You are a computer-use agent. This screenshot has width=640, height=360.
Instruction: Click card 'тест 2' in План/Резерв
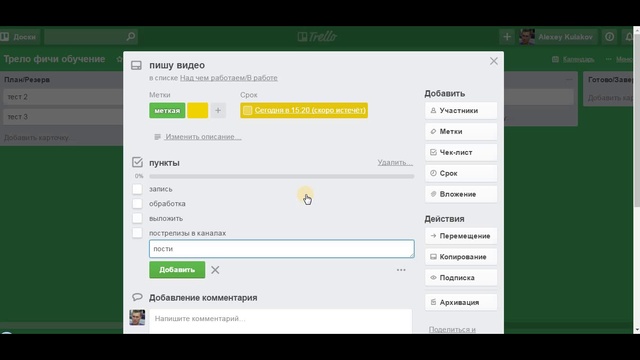click(x=63, y=97)
